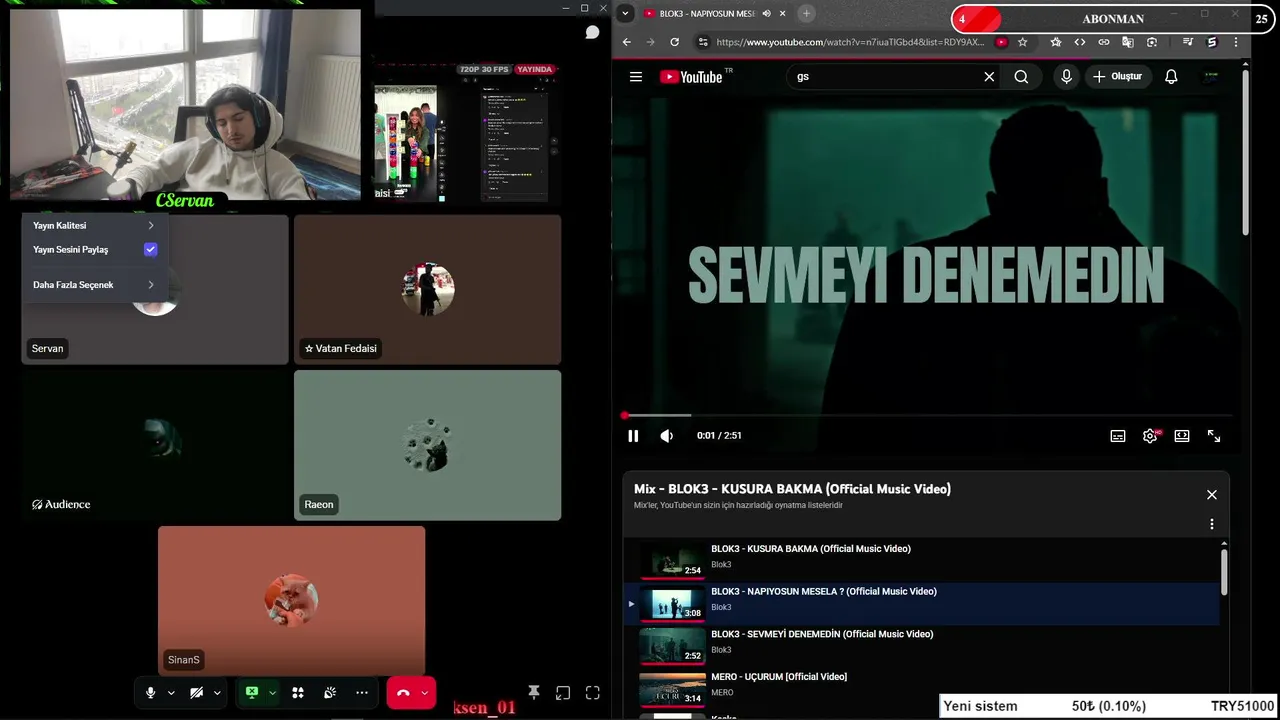Image resolution: width=1280 pixels, height=720 pixels.
Task: Clear the YouTube search box text
Action: click(989, 76)
